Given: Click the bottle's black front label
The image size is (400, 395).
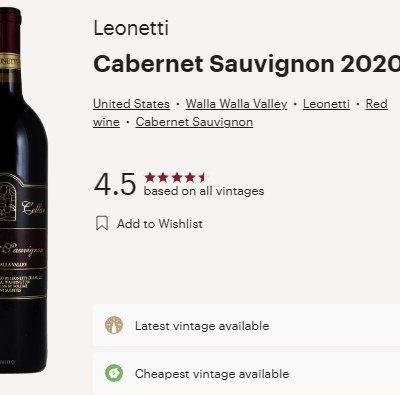Looking at the screenshot, I should (23, 238).
